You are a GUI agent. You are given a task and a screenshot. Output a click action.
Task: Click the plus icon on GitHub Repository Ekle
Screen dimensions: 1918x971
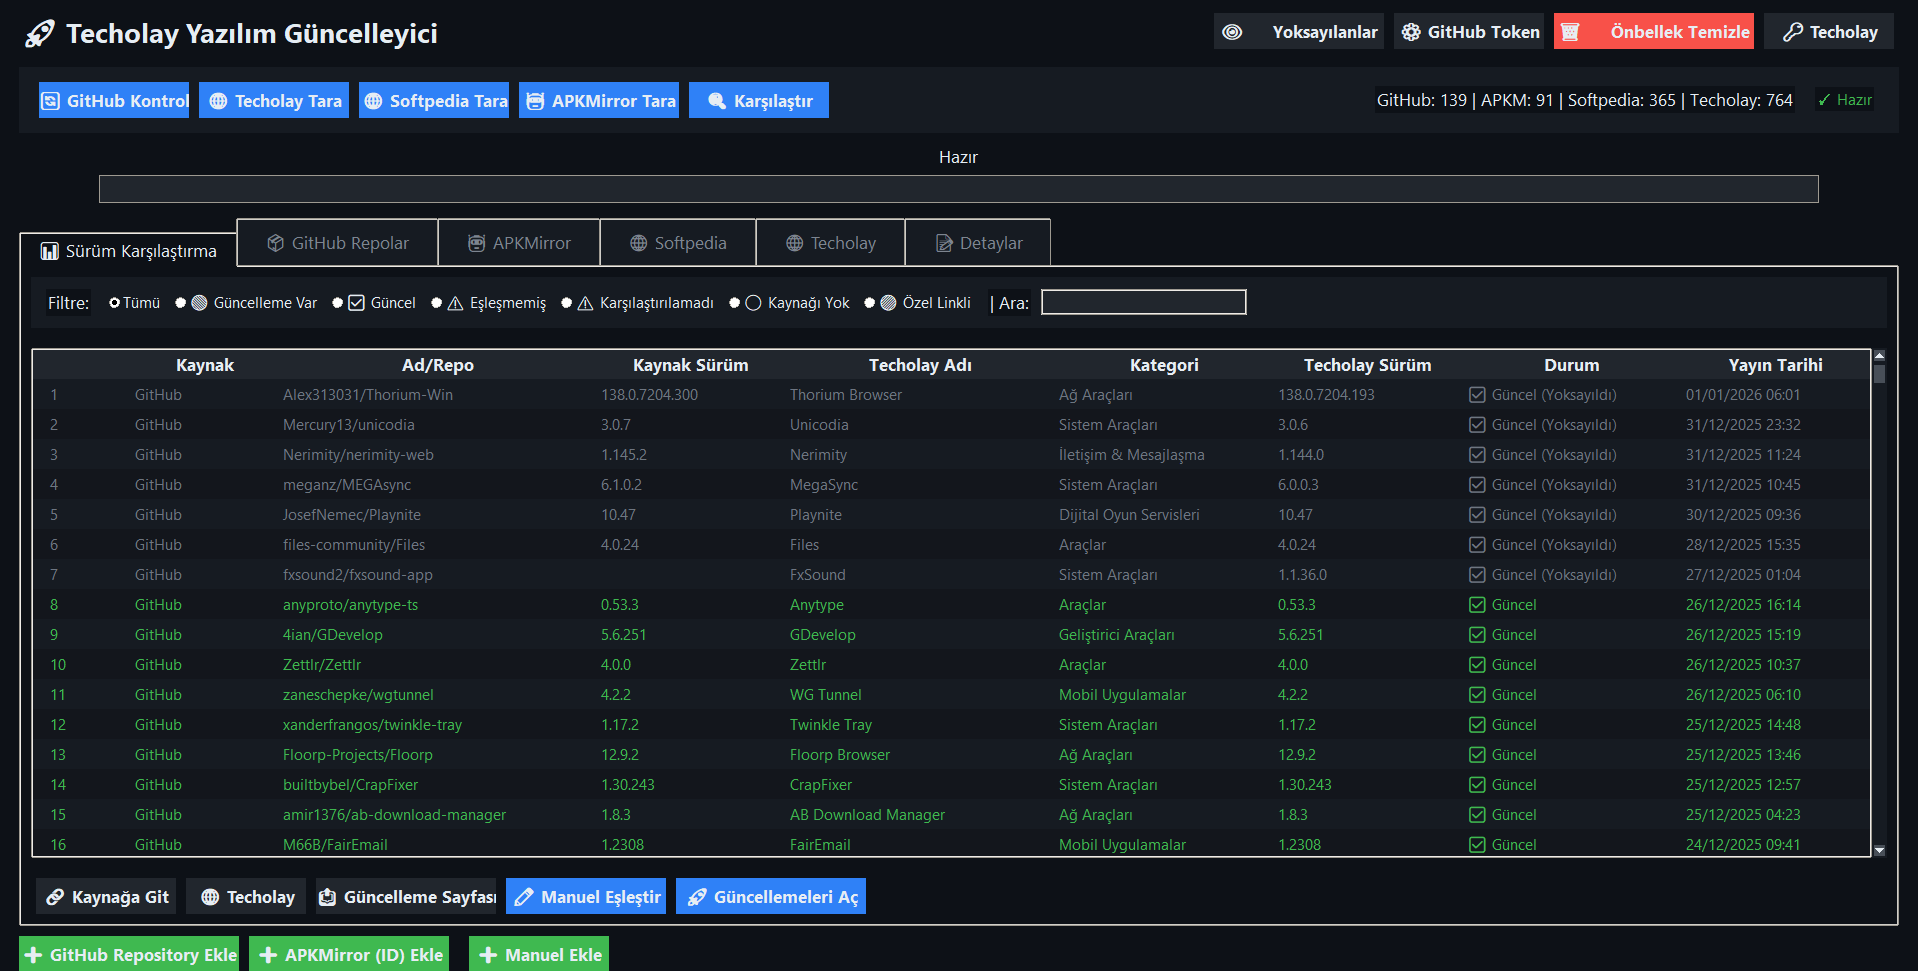34,955
